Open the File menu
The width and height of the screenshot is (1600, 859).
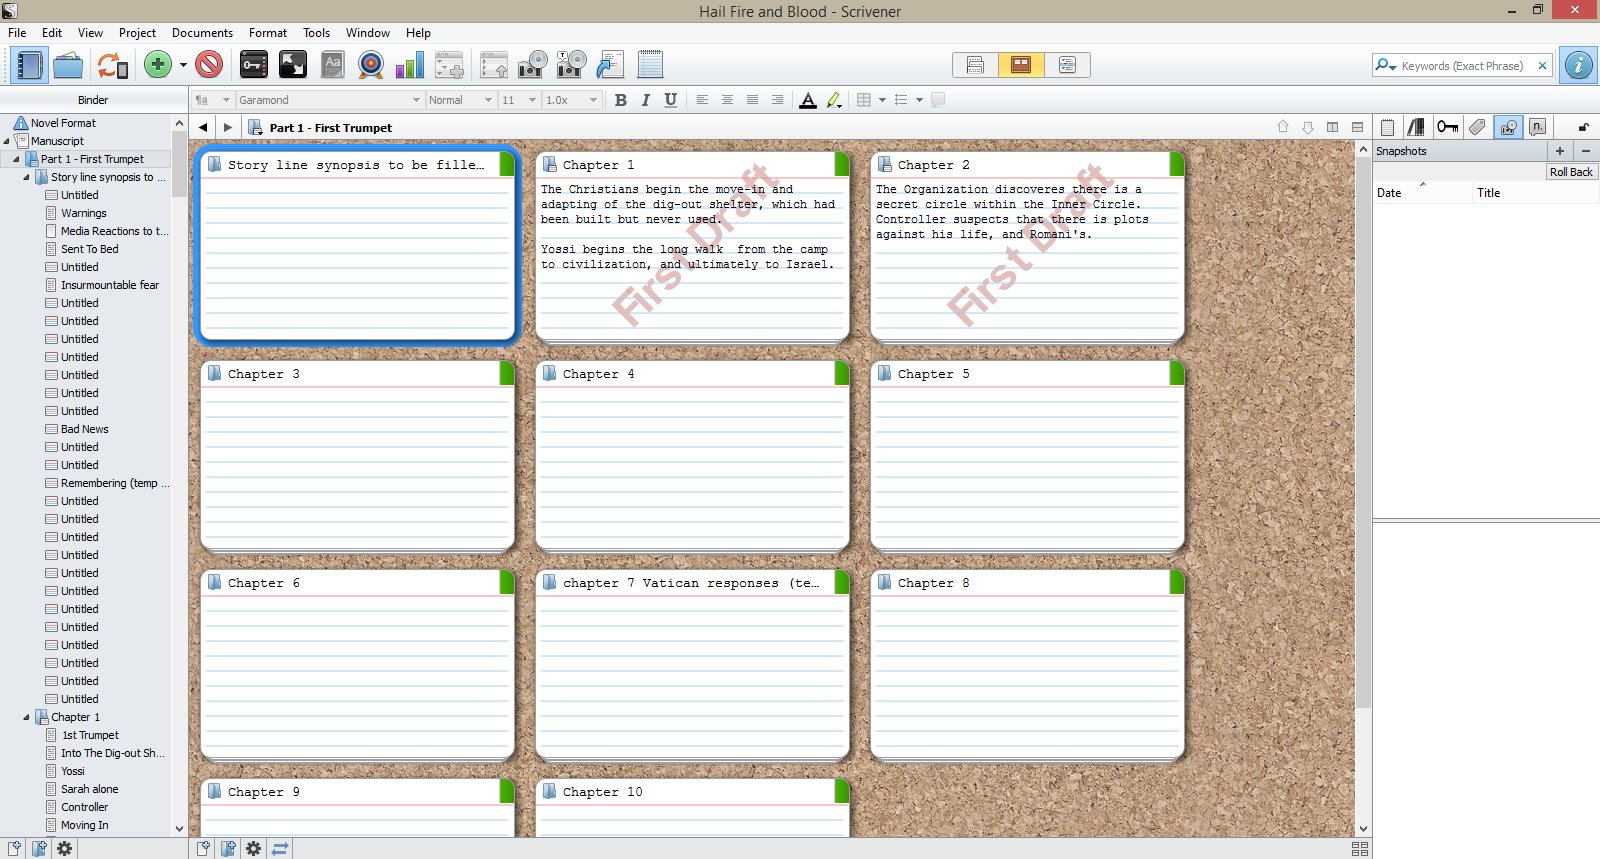[x=17, y=33]
